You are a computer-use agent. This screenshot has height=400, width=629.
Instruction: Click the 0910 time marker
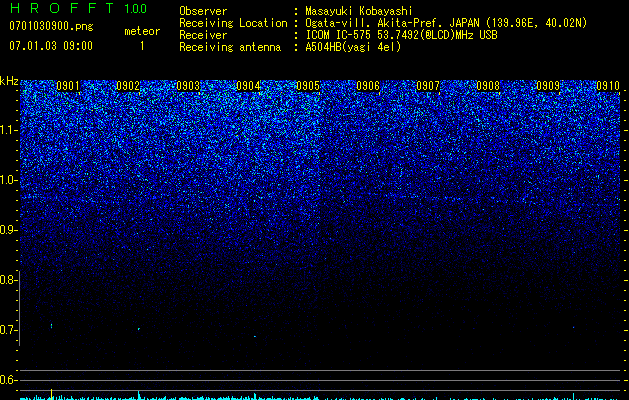tap(608, 86)
